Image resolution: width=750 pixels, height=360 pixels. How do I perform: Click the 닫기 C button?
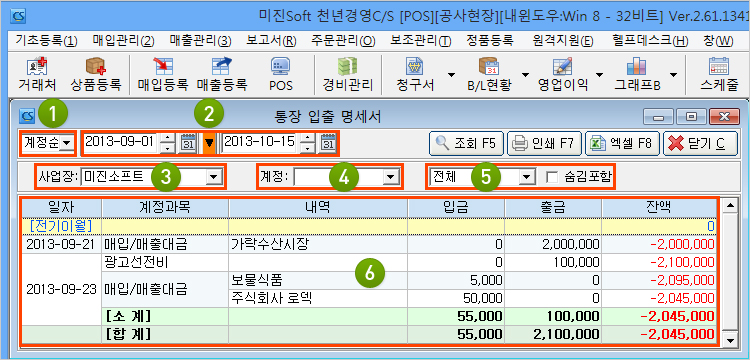click(x=701, y=143)
